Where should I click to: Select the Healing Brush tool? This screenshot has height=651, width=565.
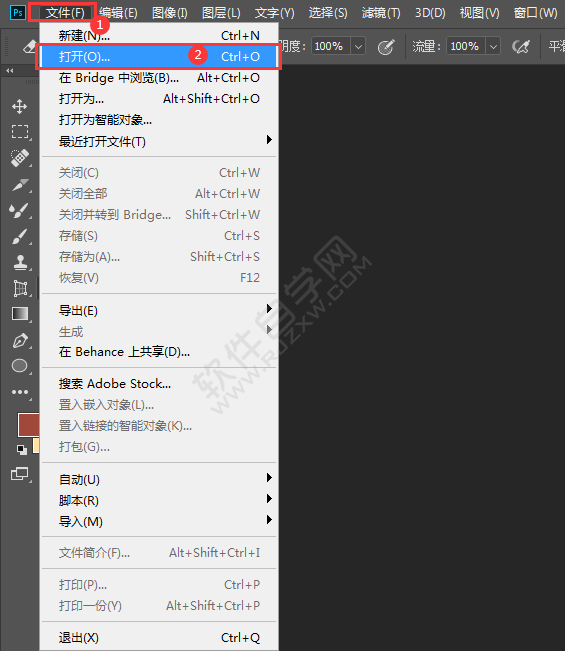click(20, 158)
